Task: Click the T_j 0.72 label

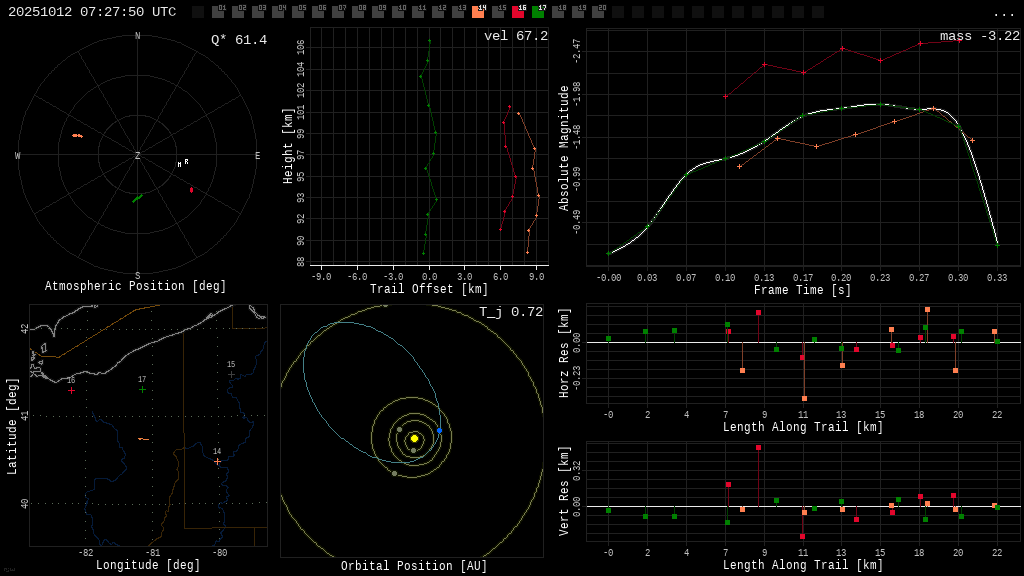Action: (x=511, y=312)
